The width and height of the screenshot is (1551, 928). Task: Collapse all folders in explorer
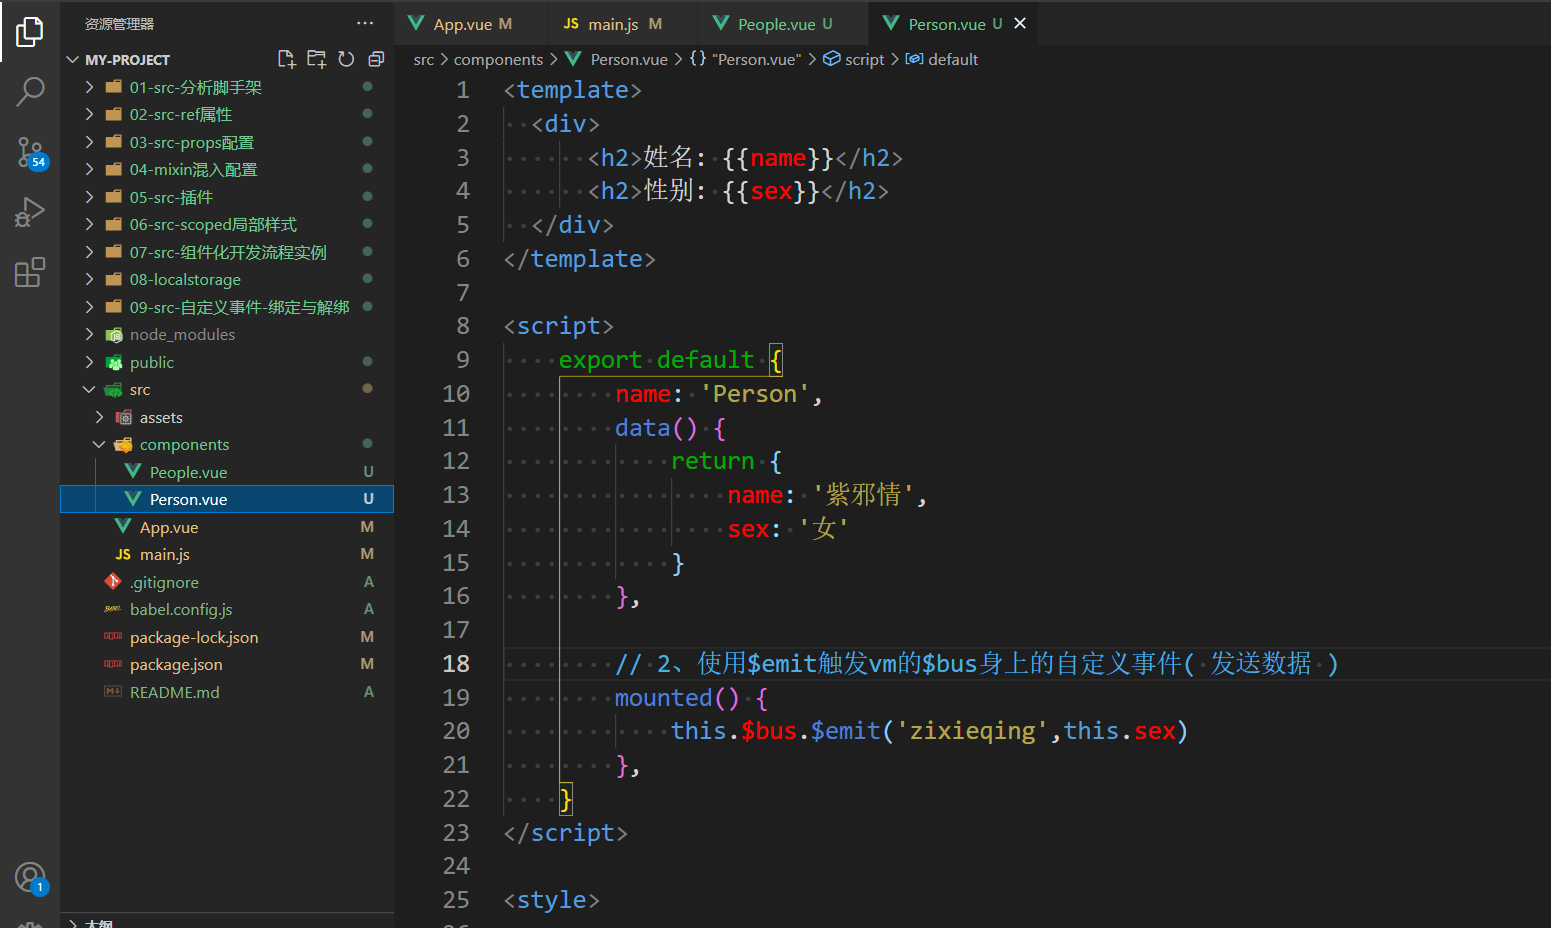(376, 59)
